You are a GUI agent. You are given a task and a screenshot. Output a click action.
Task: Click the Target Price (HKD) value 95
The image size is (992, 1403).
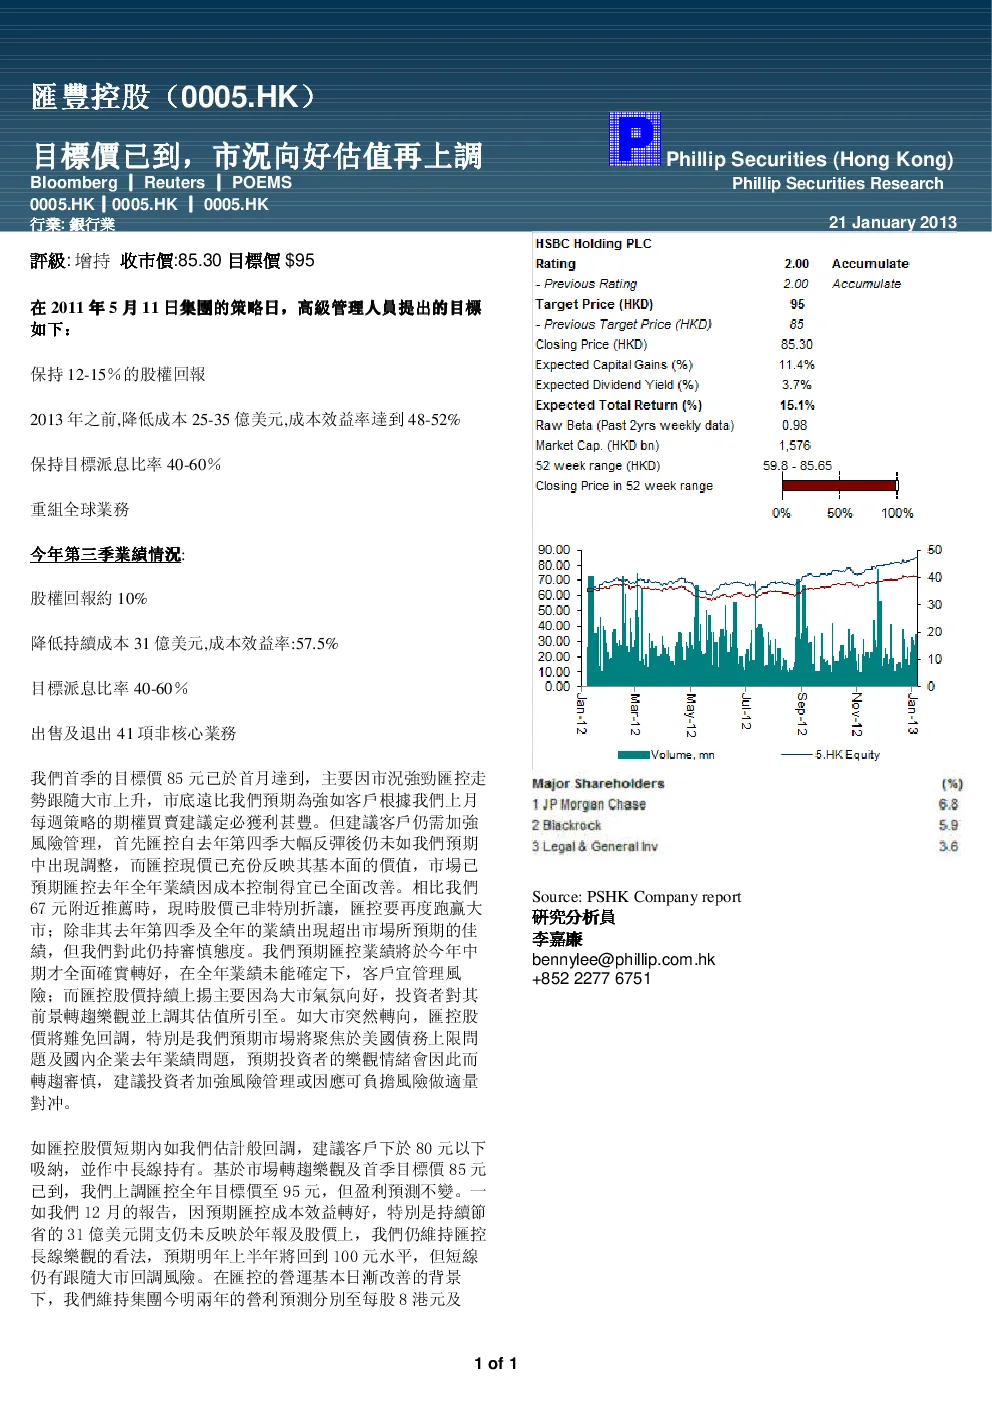[797, 304]
